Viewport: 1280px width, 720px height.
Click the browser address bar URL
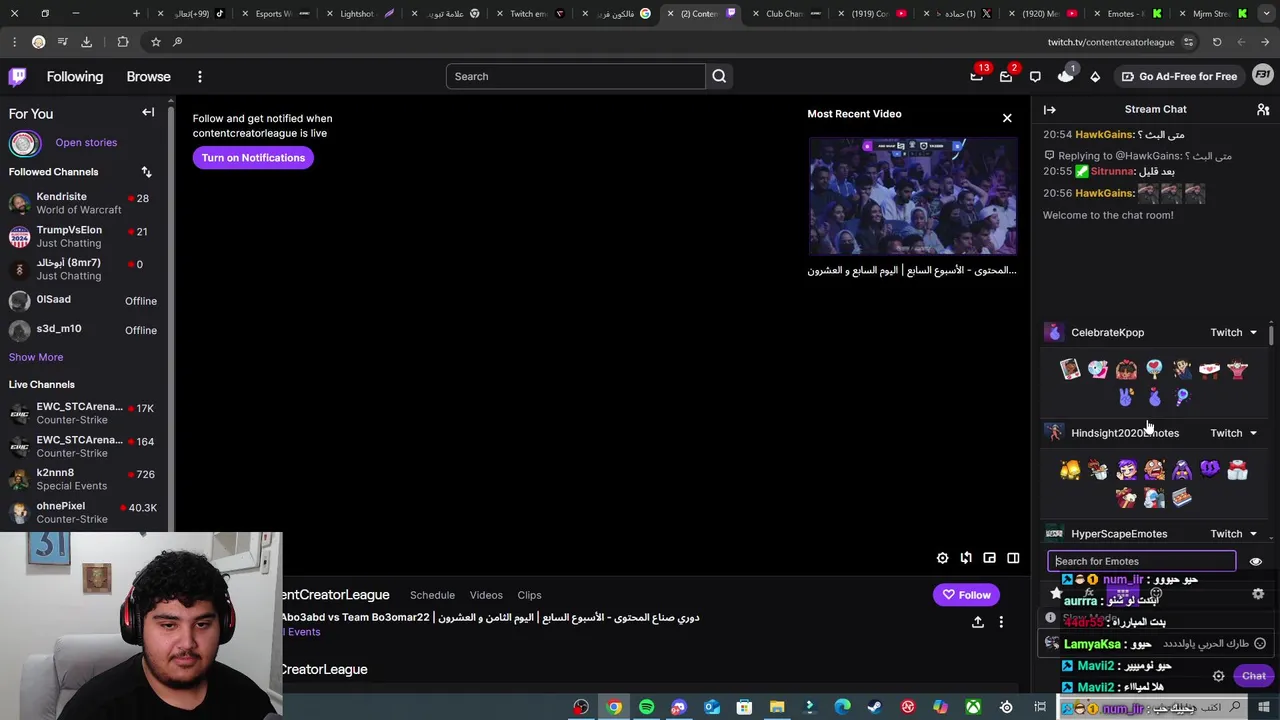1110,42
